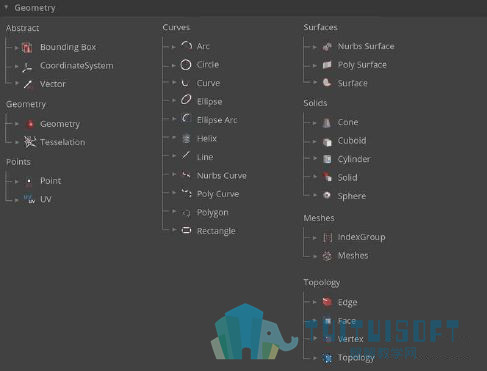Expand the Vector node arrow
The image size is (487, 371).
pyautogui.click(x=17, y=83)
